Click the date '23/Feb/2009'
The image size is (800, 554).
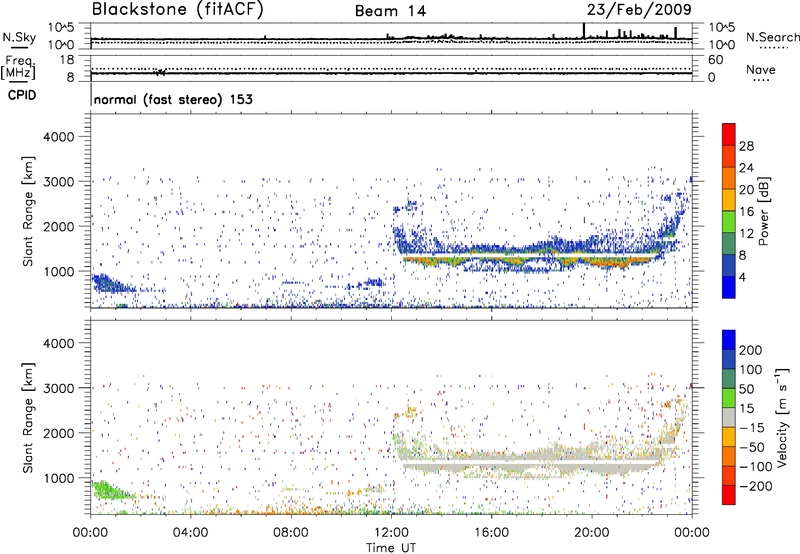(639, 10)
